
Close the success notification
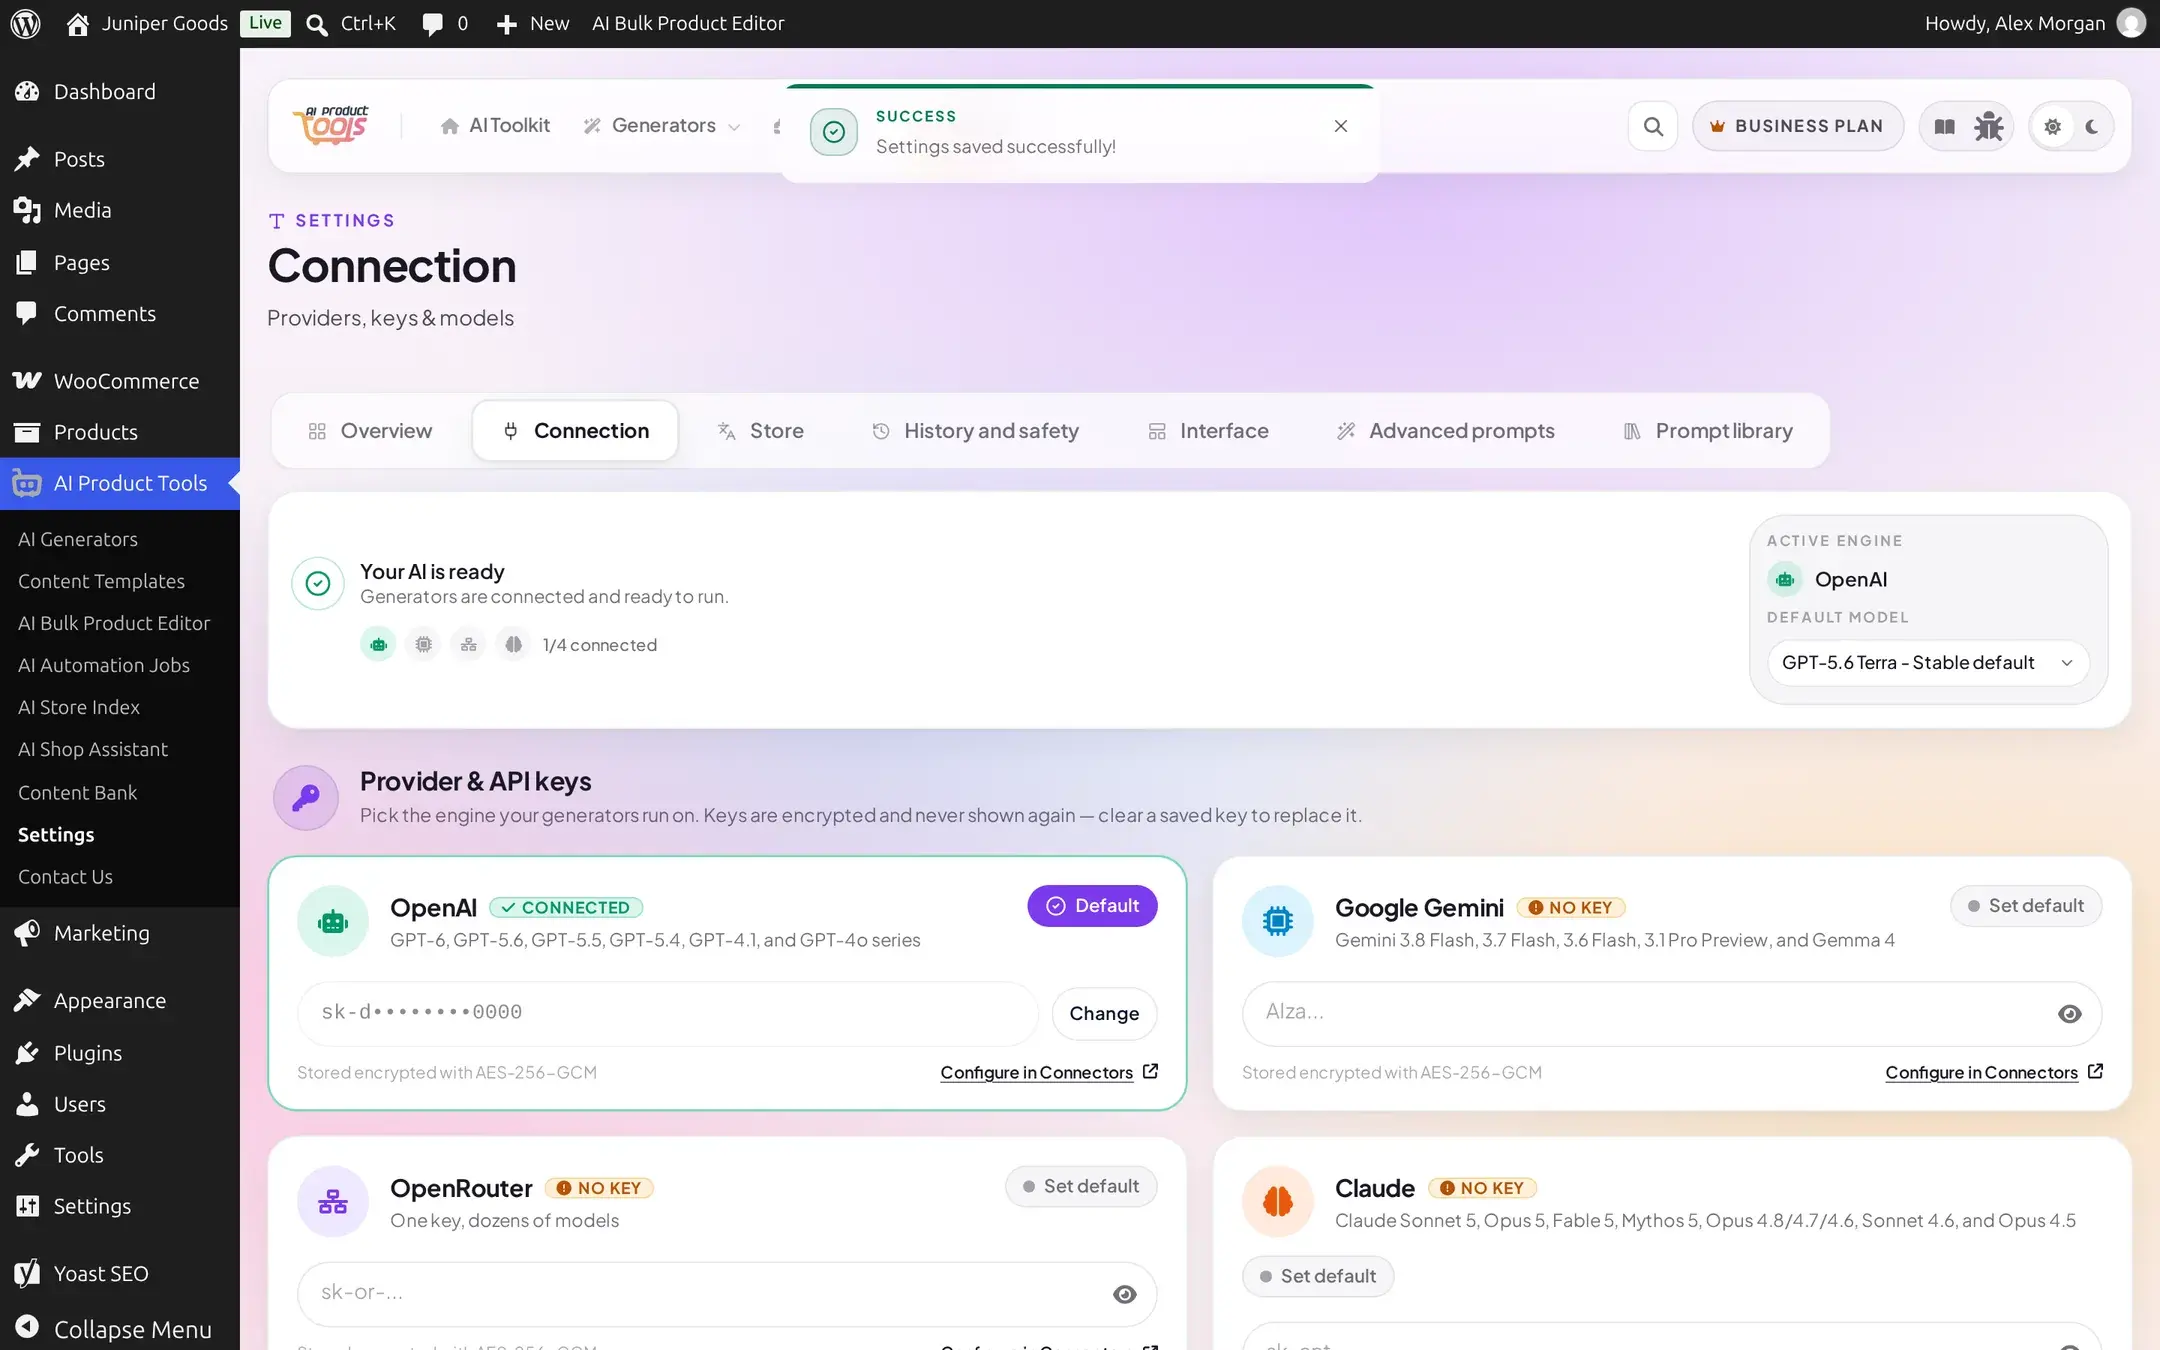pos(1340,126)
